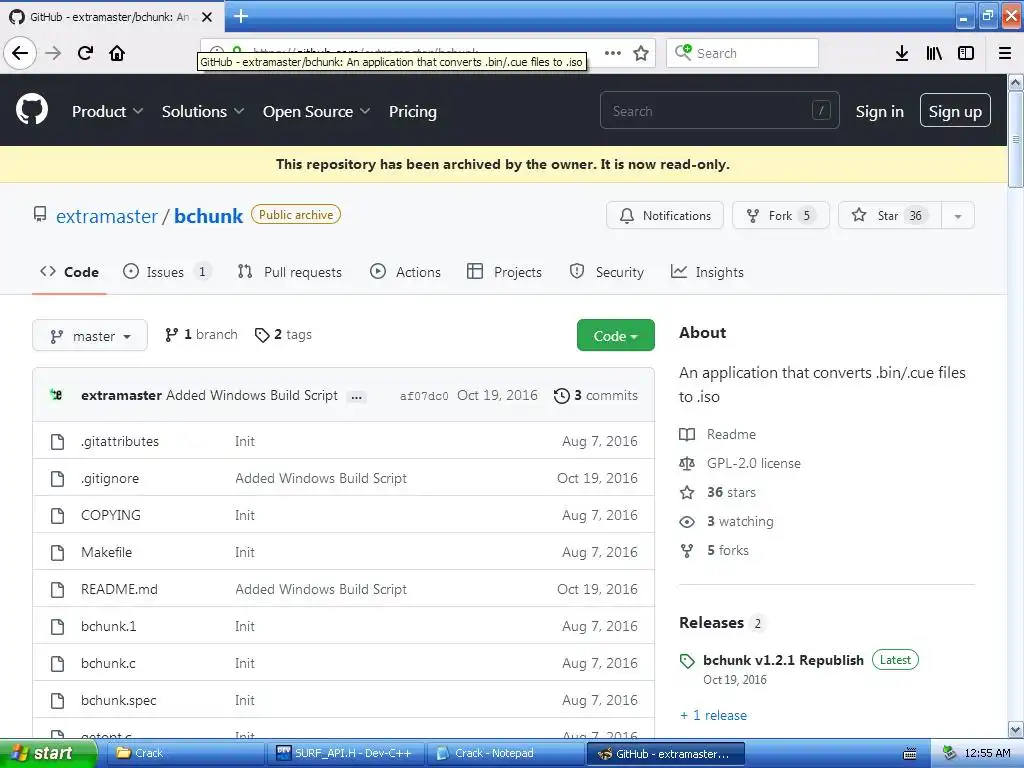Open the page actions three-dots menu
The image size is (1024, 768).
point(613,53)
